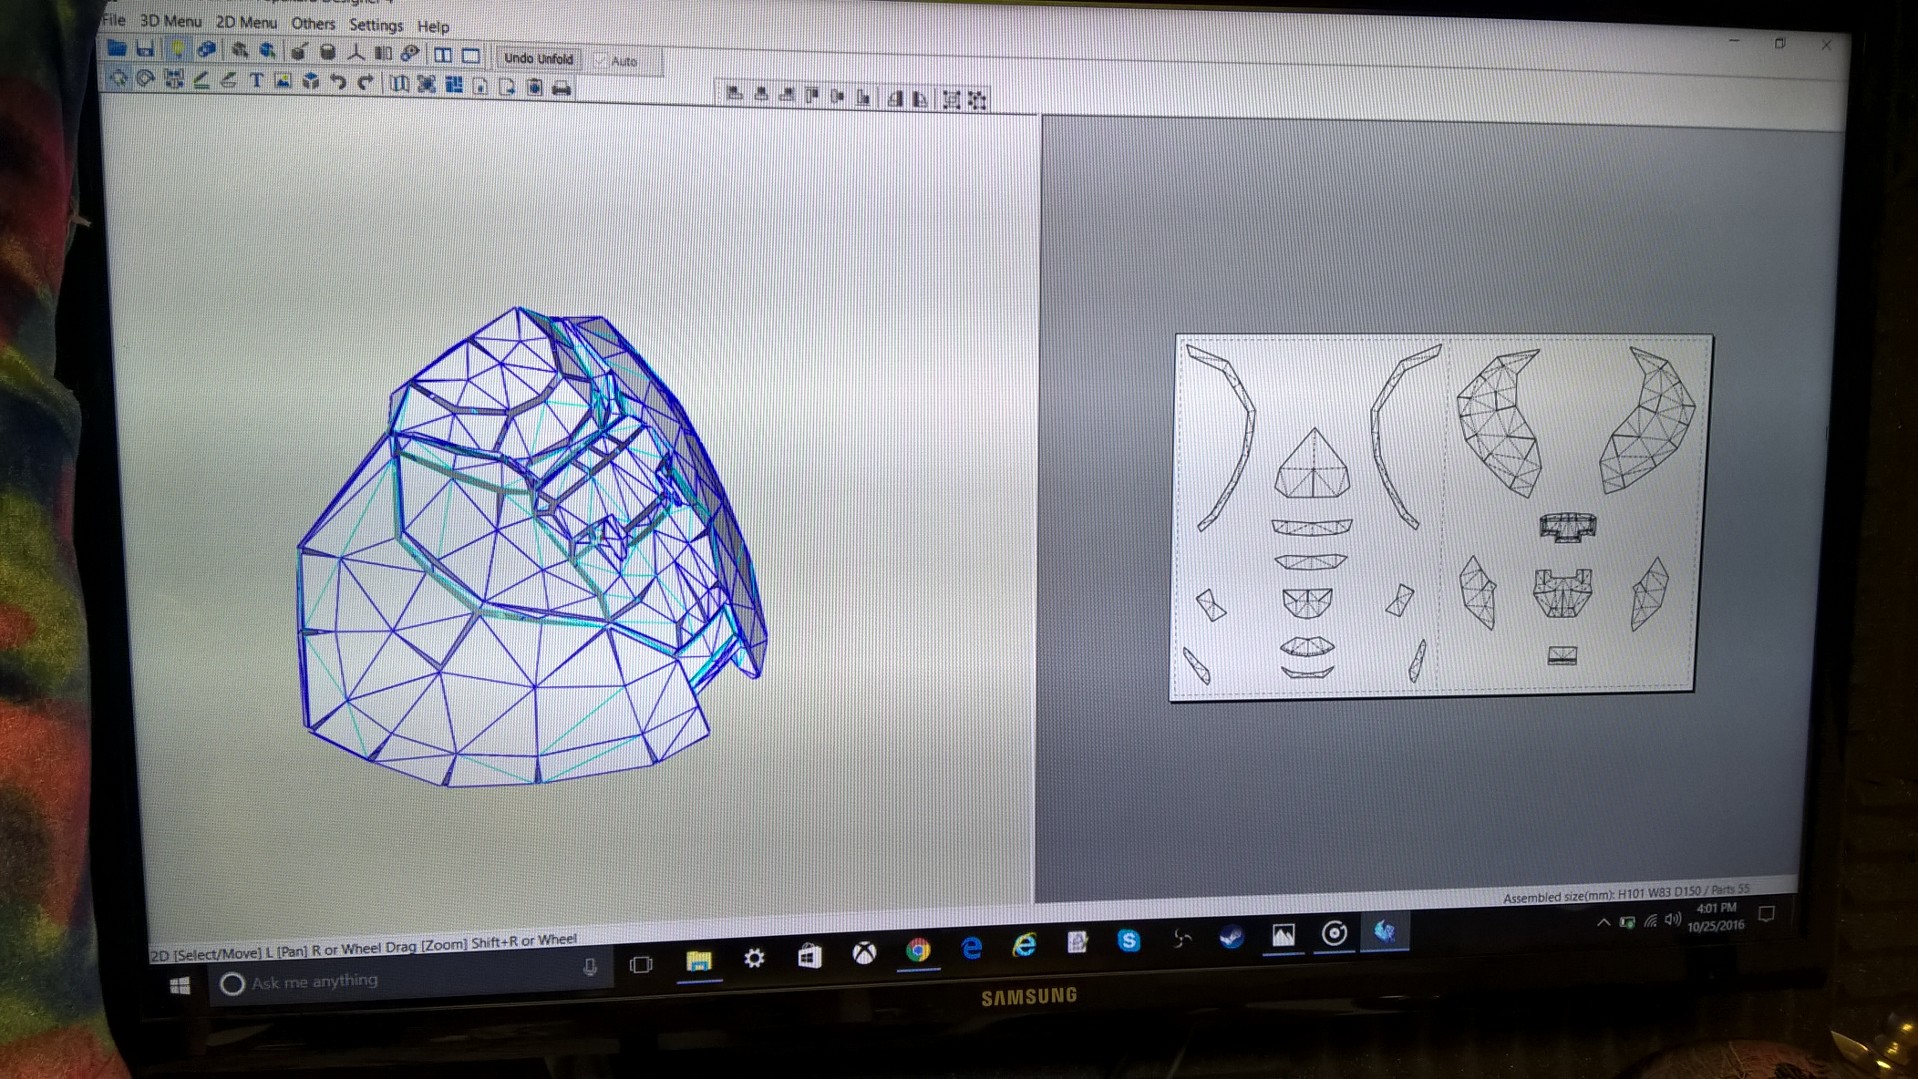This screenshot has width=1918, height=1079.
Task: Open the 3D Menu
Action: tap(170, 21)
